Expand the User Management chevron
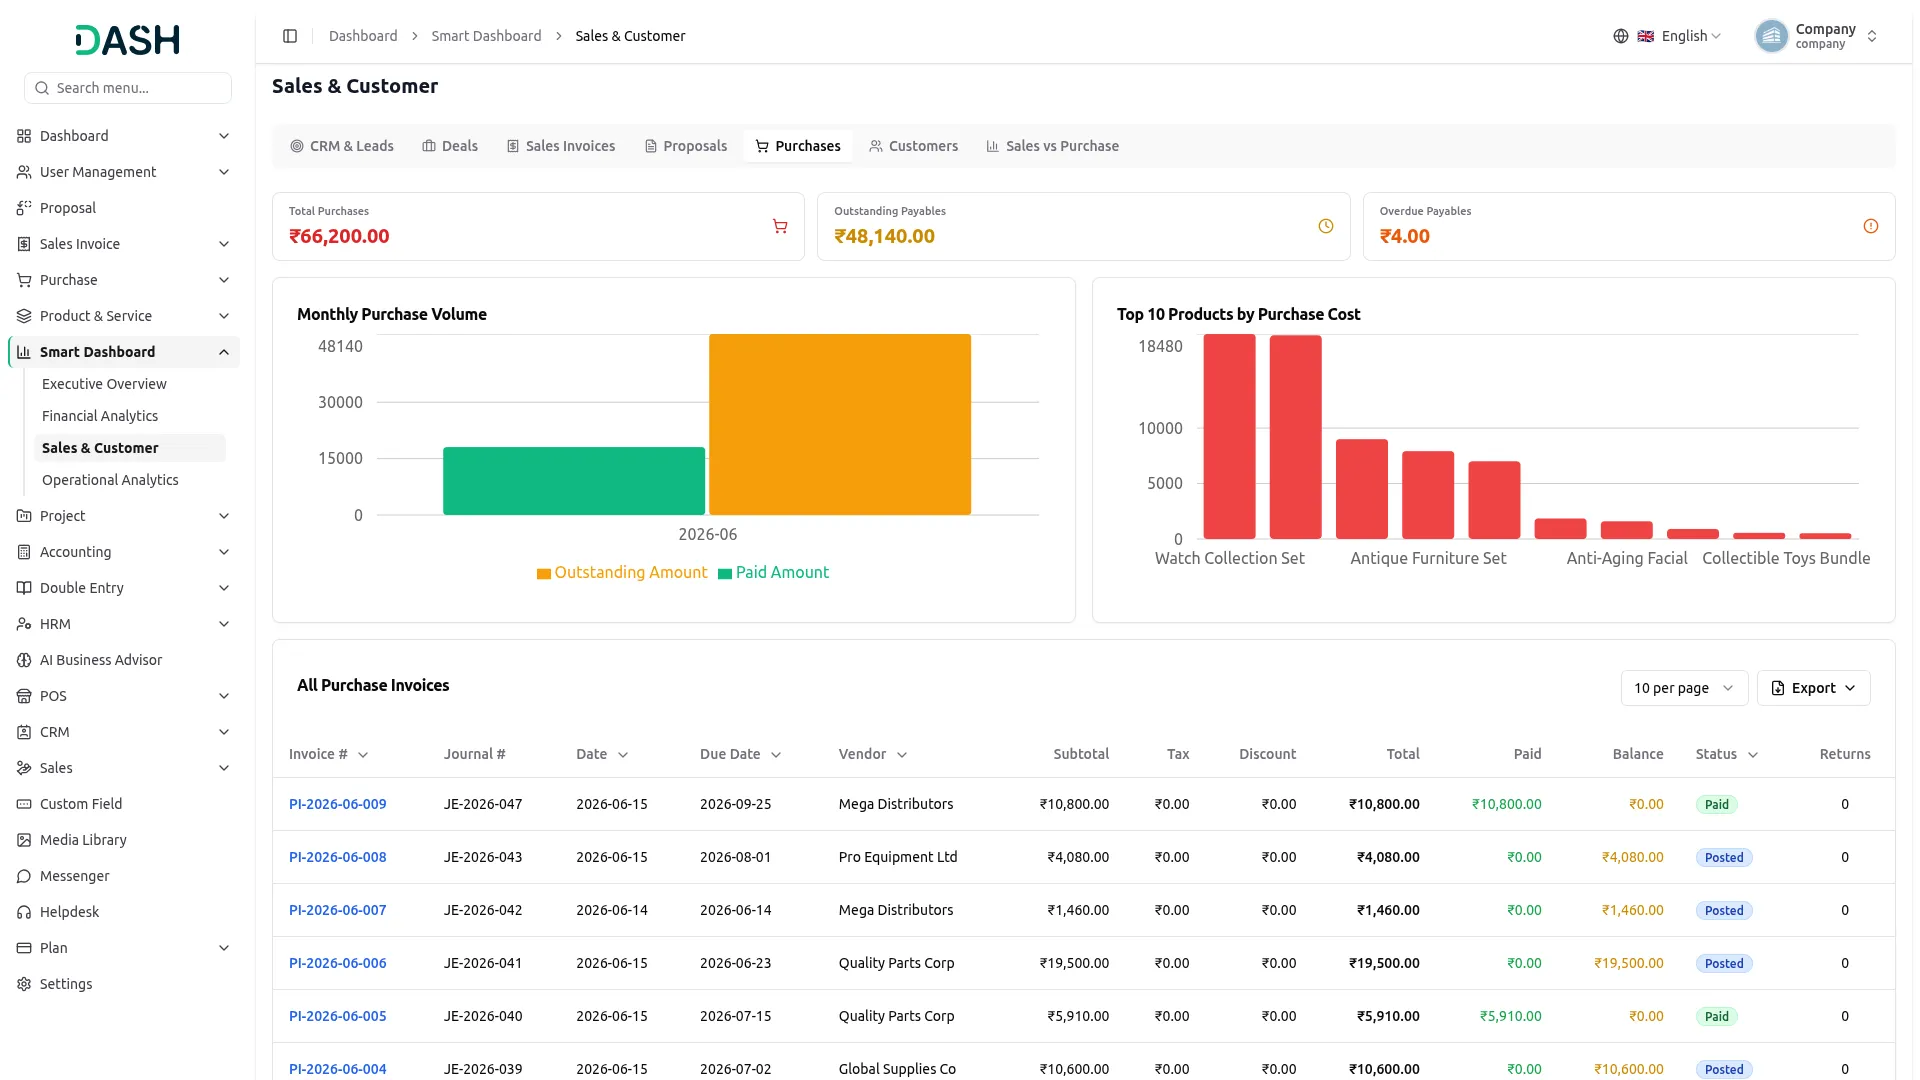 [x=224, y=172]
